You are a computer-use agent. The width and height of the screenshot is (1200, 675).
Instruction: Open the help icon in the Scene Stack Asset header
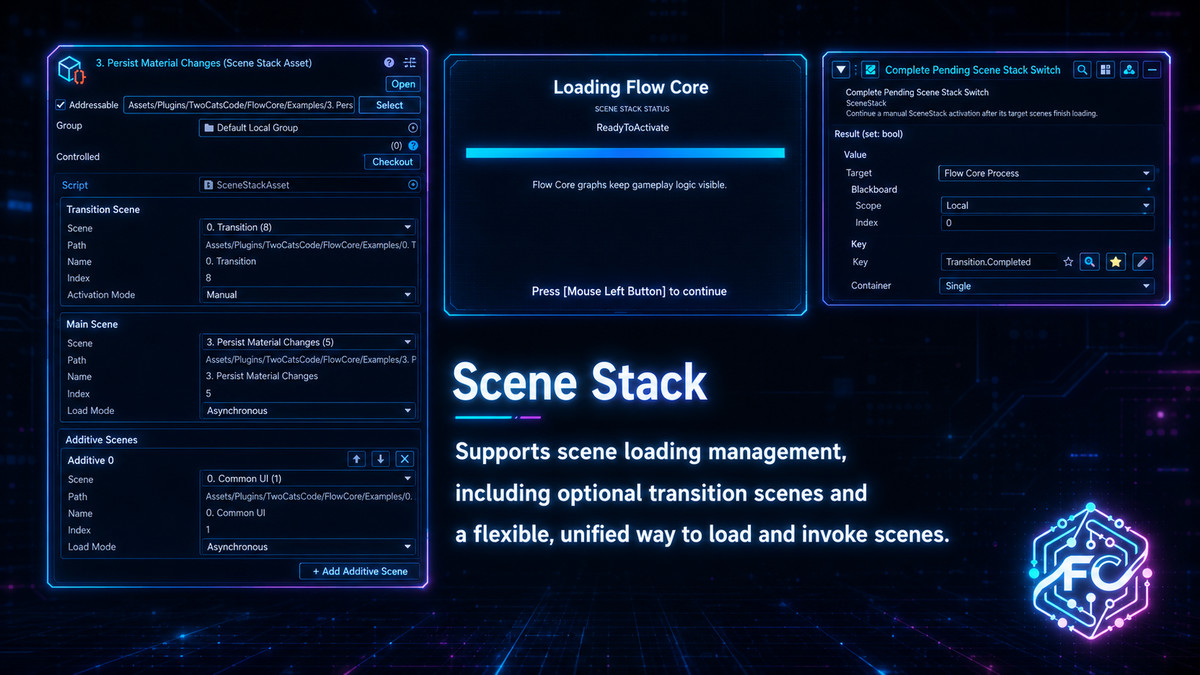[390, 63]
